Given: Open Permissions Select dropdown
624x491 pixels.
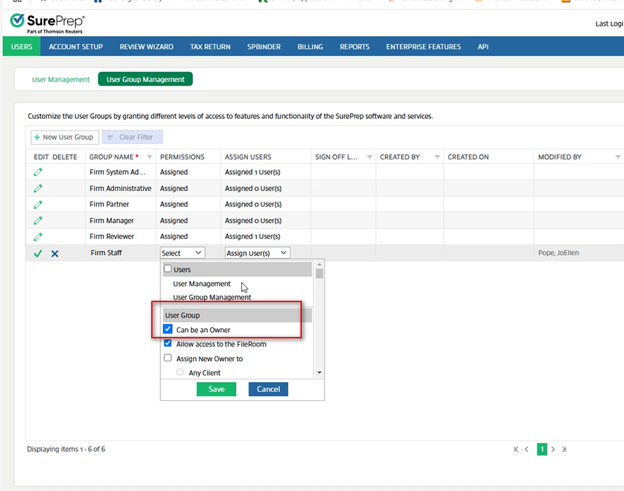Looking at the screenshot, I should pos(182,253).
